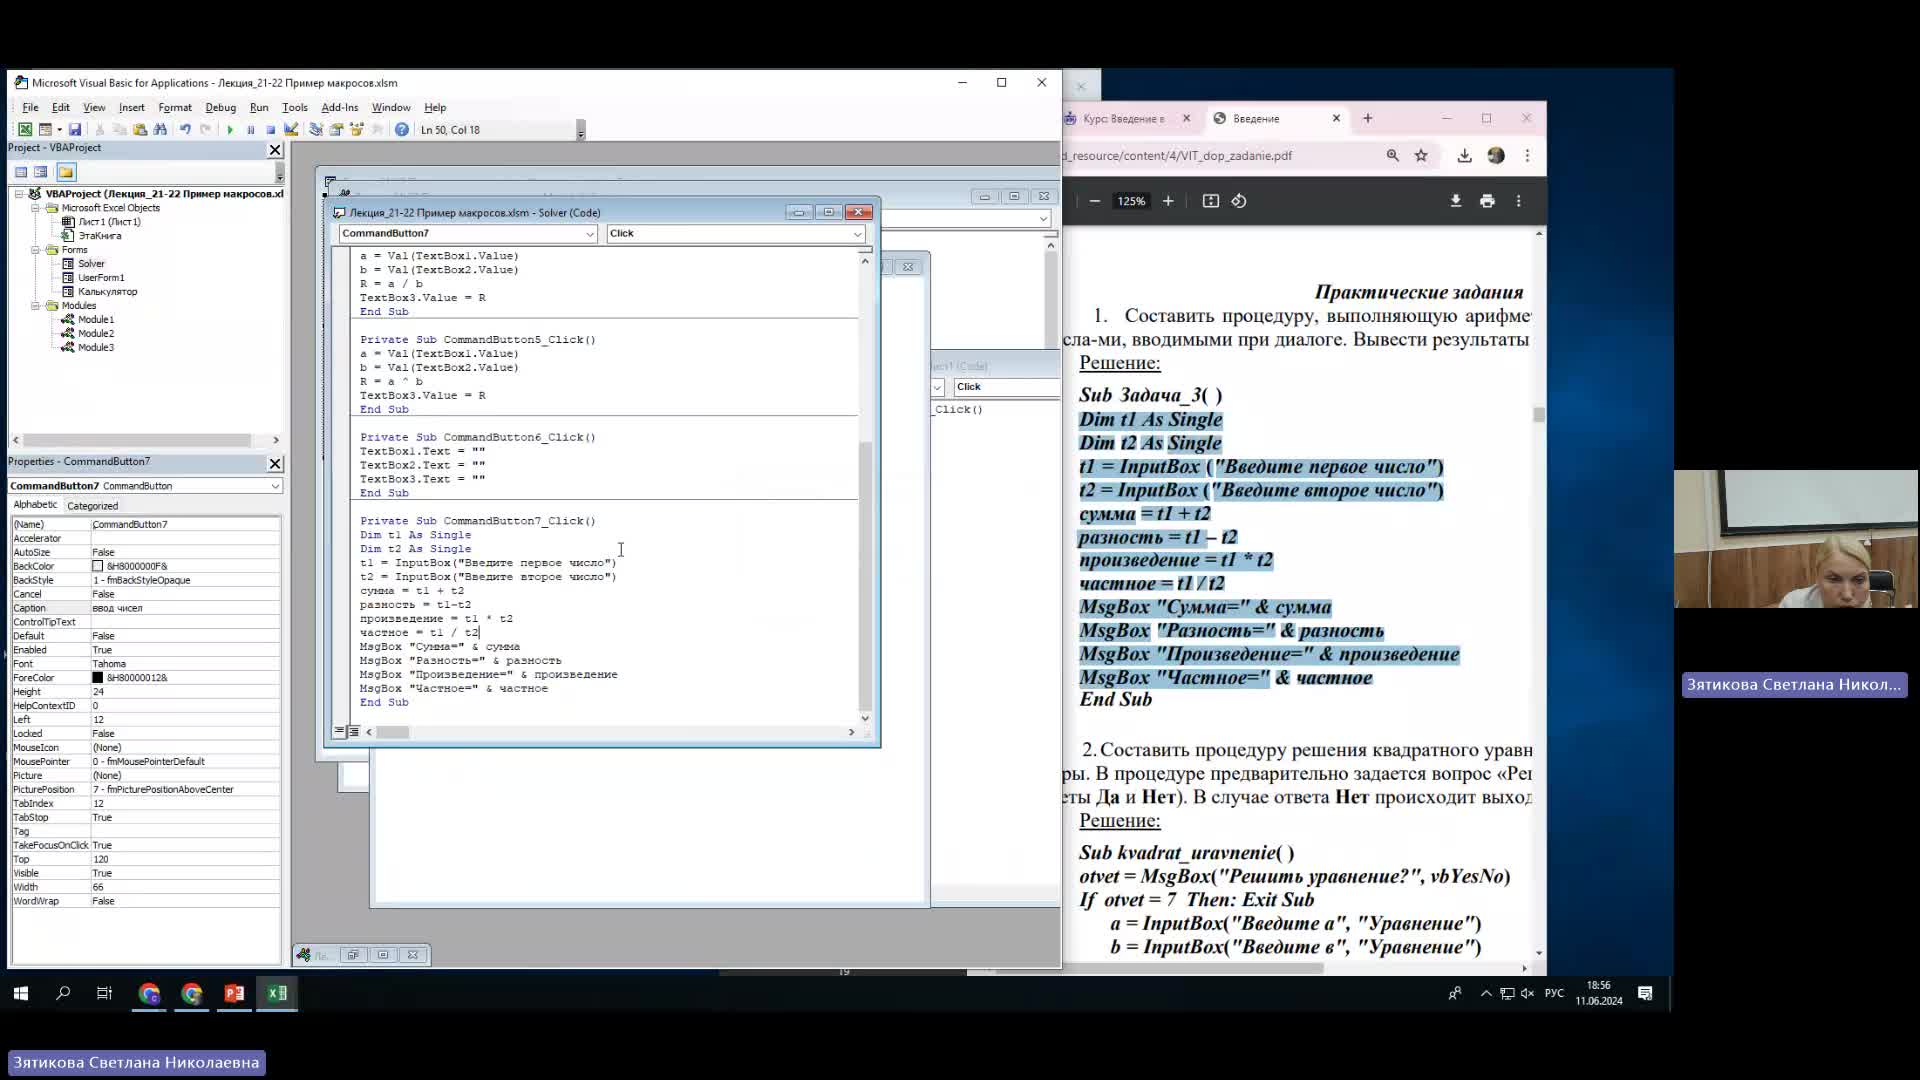Click the Break pause icon
Image resolution: width=1920 pixels, height=1080 pixels.
pos(250,130)
